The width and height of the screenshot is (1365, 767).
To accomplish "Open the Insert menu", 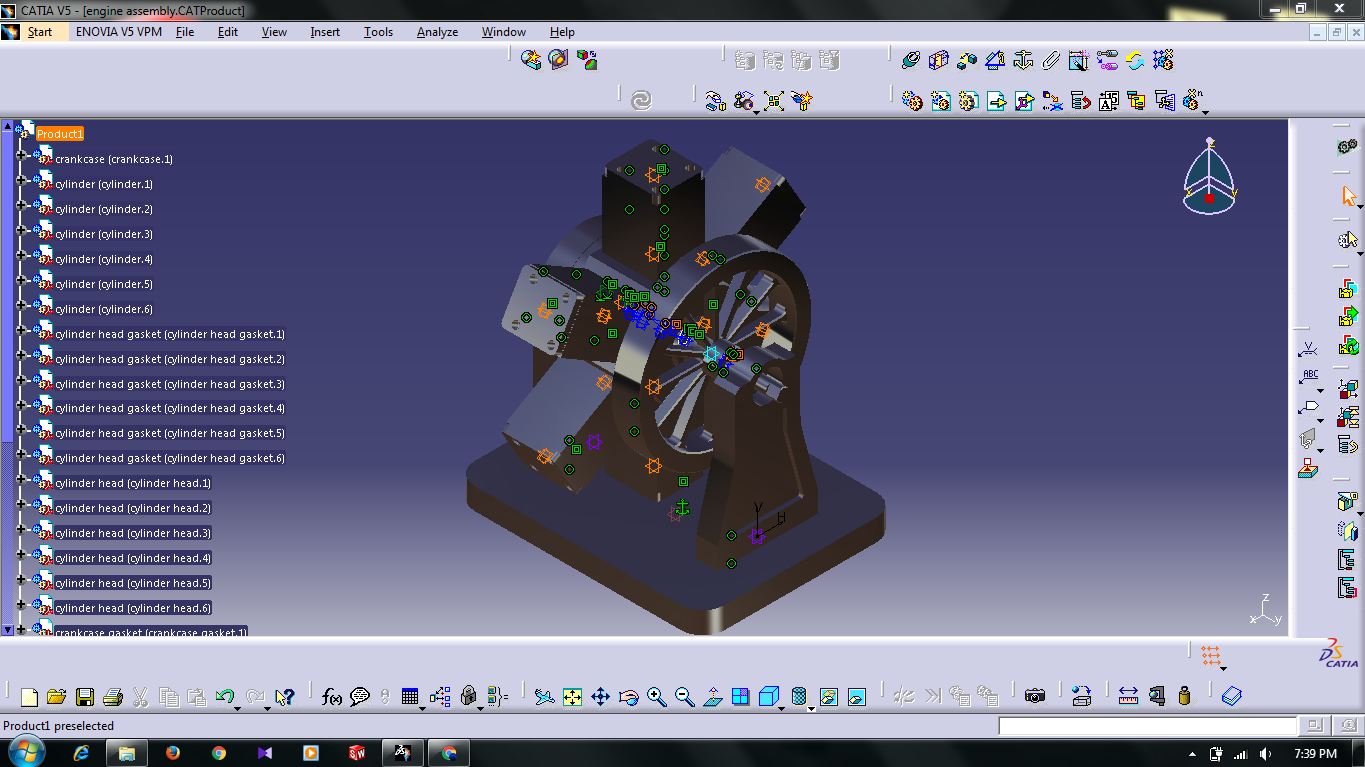I will (325, 32).
